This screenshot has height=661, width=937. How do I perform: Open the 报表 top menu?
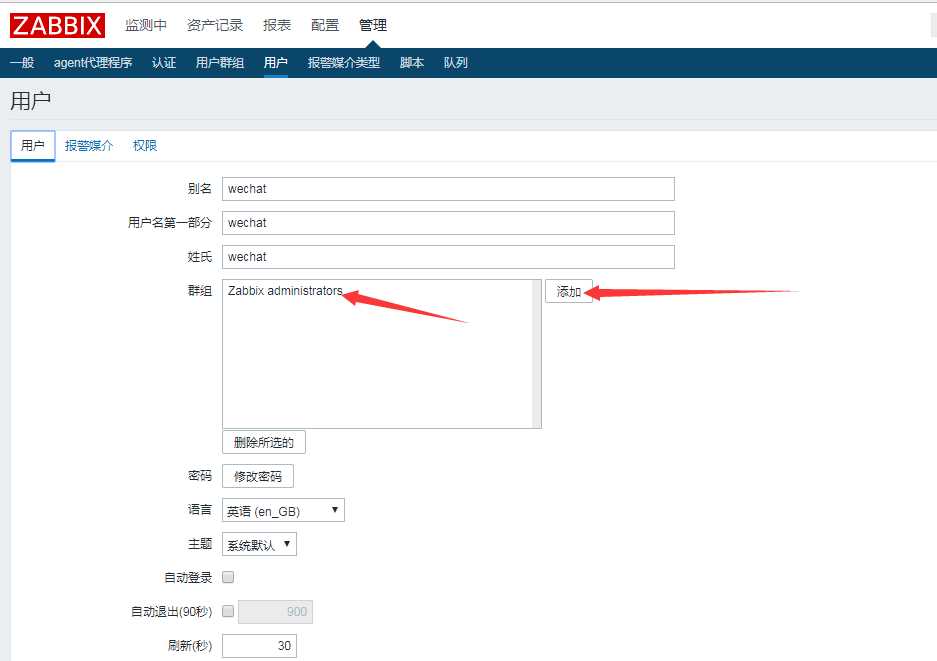[277, 25]
